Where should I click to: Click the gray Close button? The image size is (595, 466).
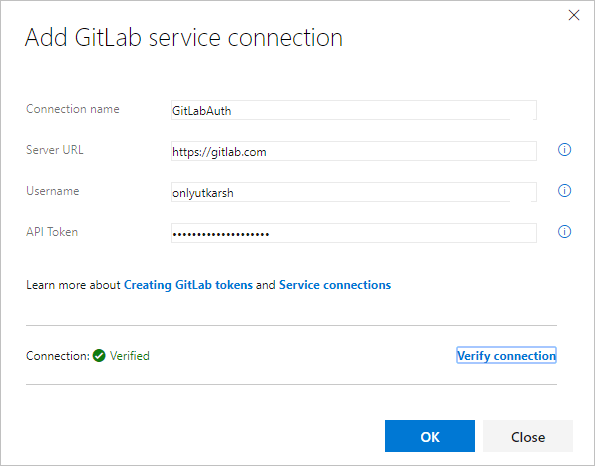pos(528,436)
